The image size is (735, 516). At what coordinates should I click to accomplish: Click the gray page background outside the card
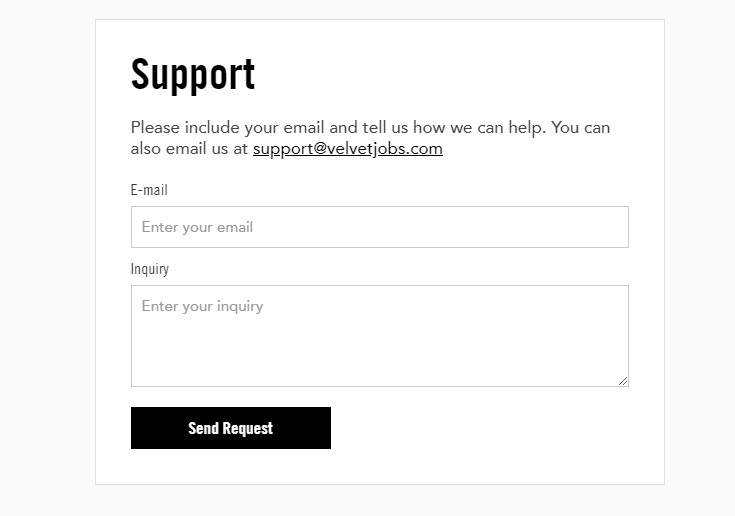coord(47,258)
